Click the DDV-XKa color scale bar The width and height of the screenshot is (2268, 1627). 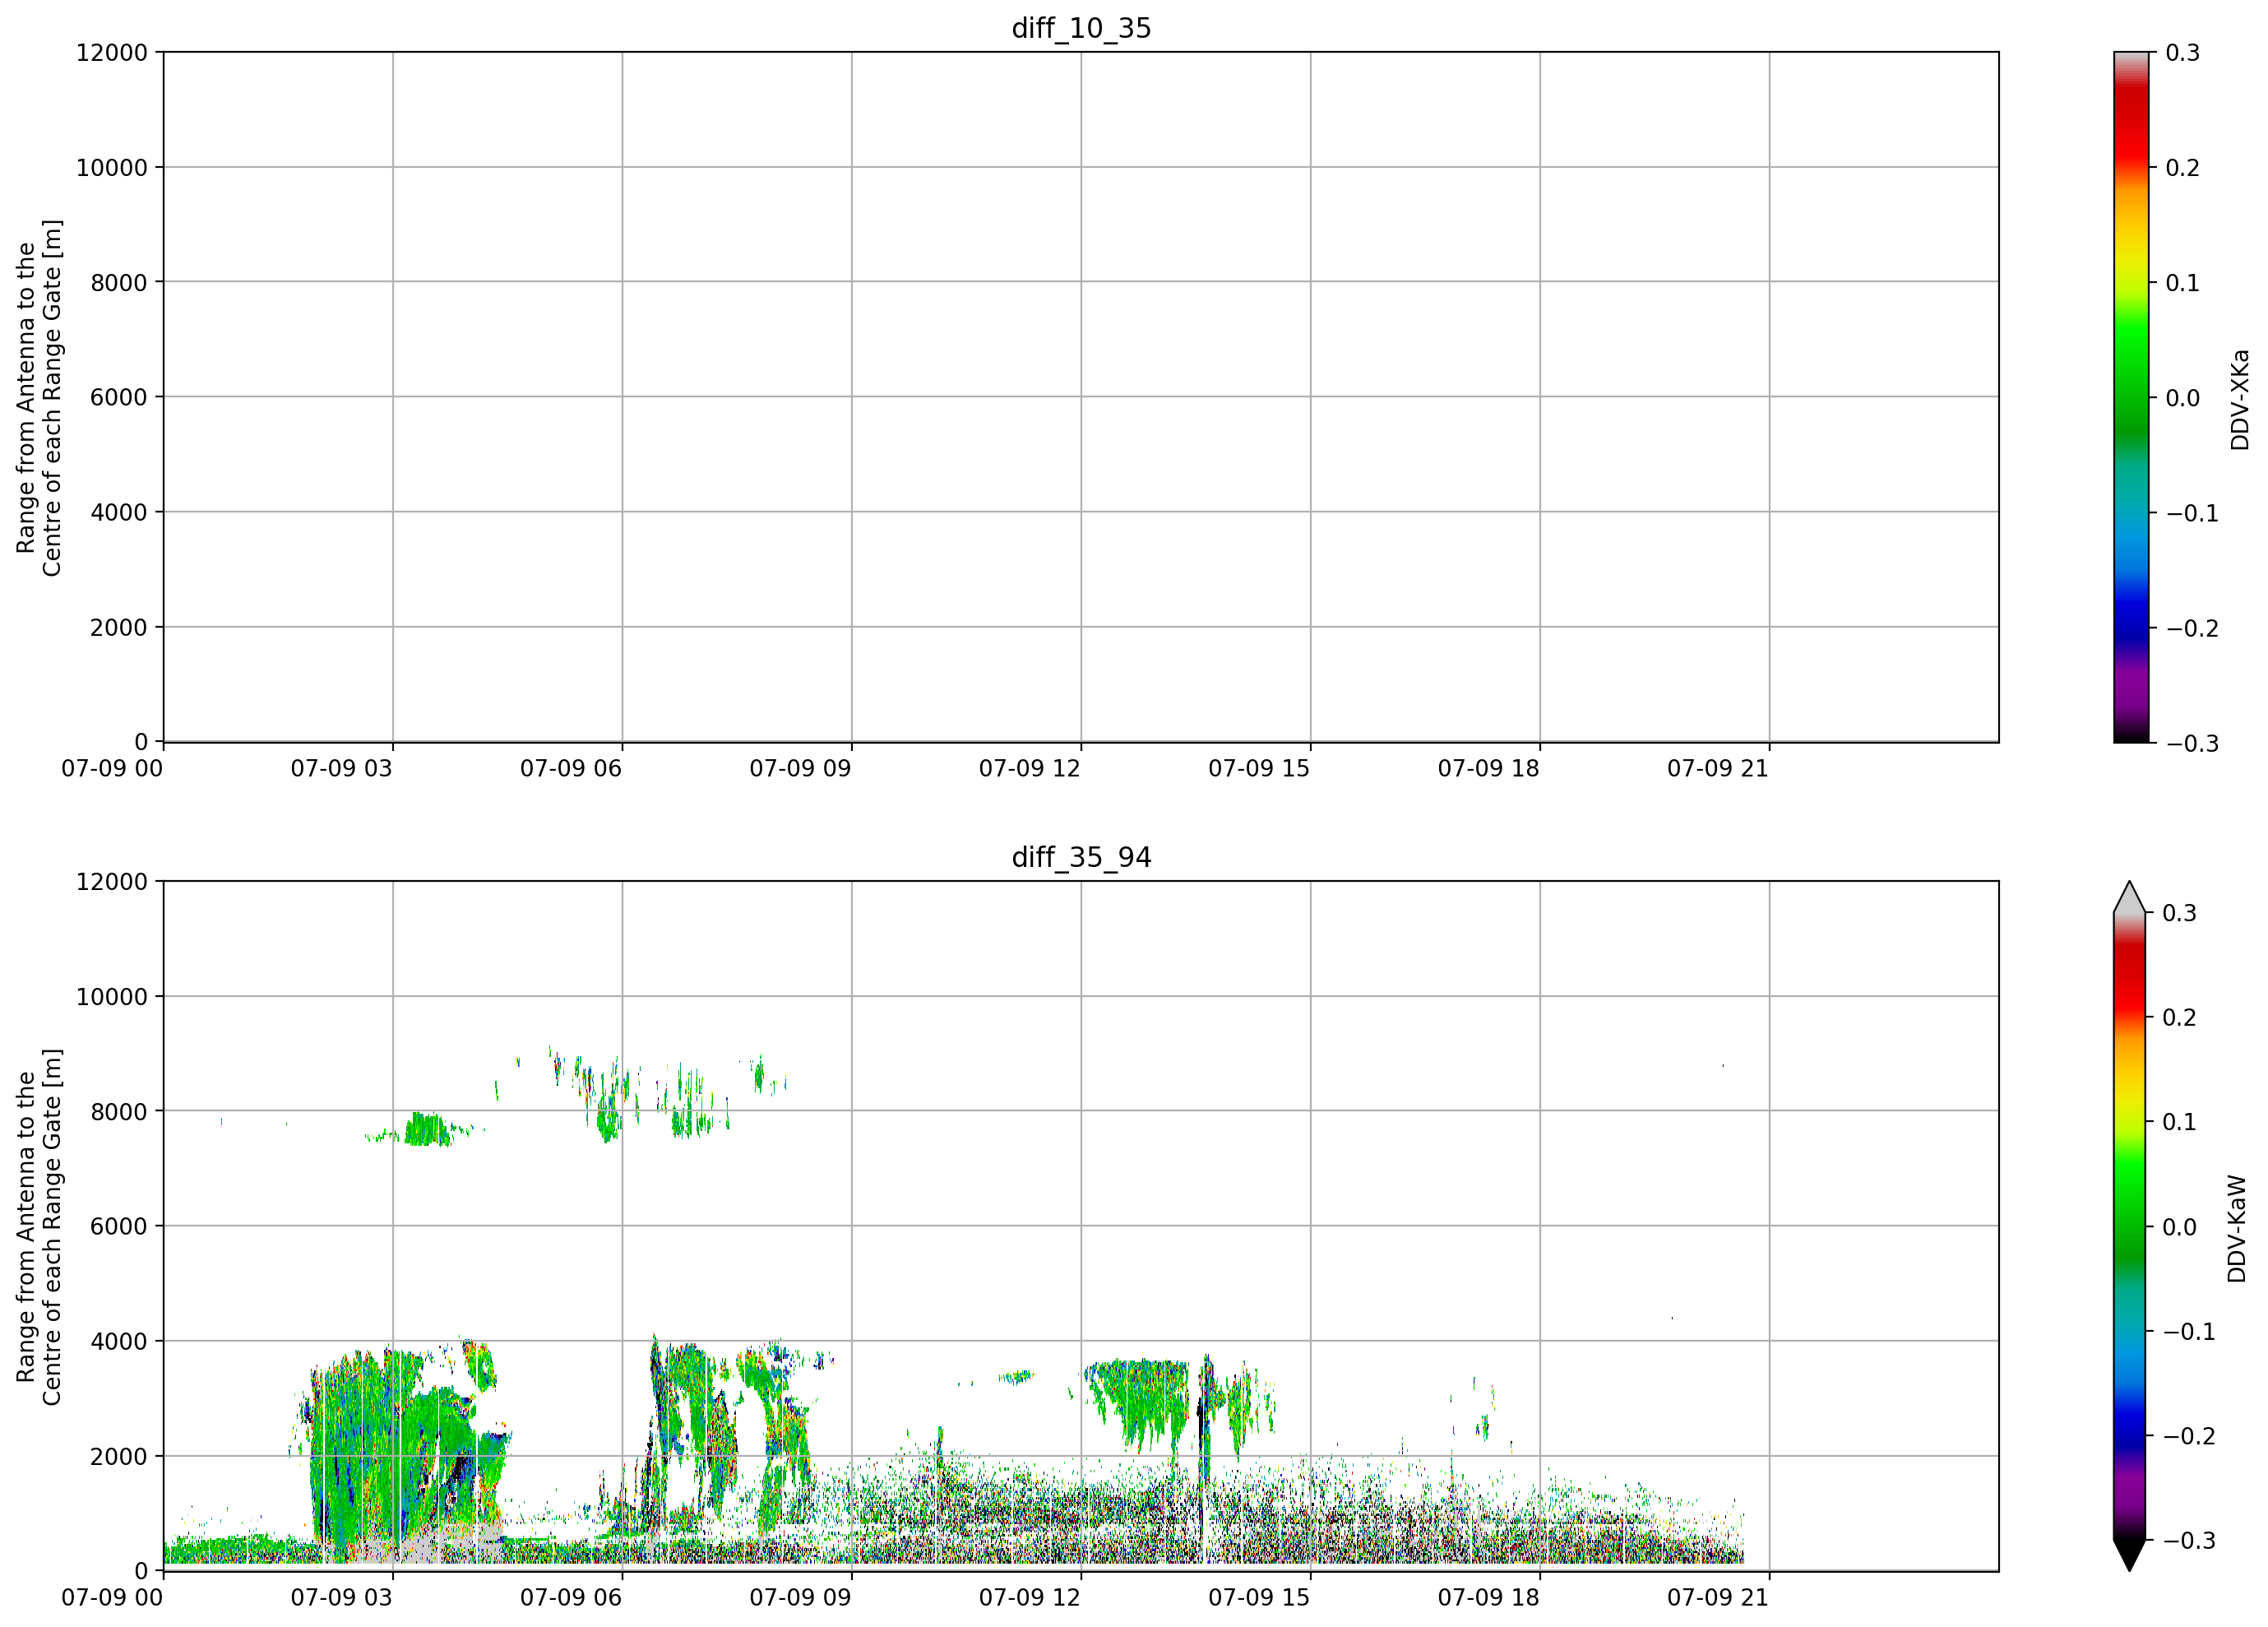2131,397
